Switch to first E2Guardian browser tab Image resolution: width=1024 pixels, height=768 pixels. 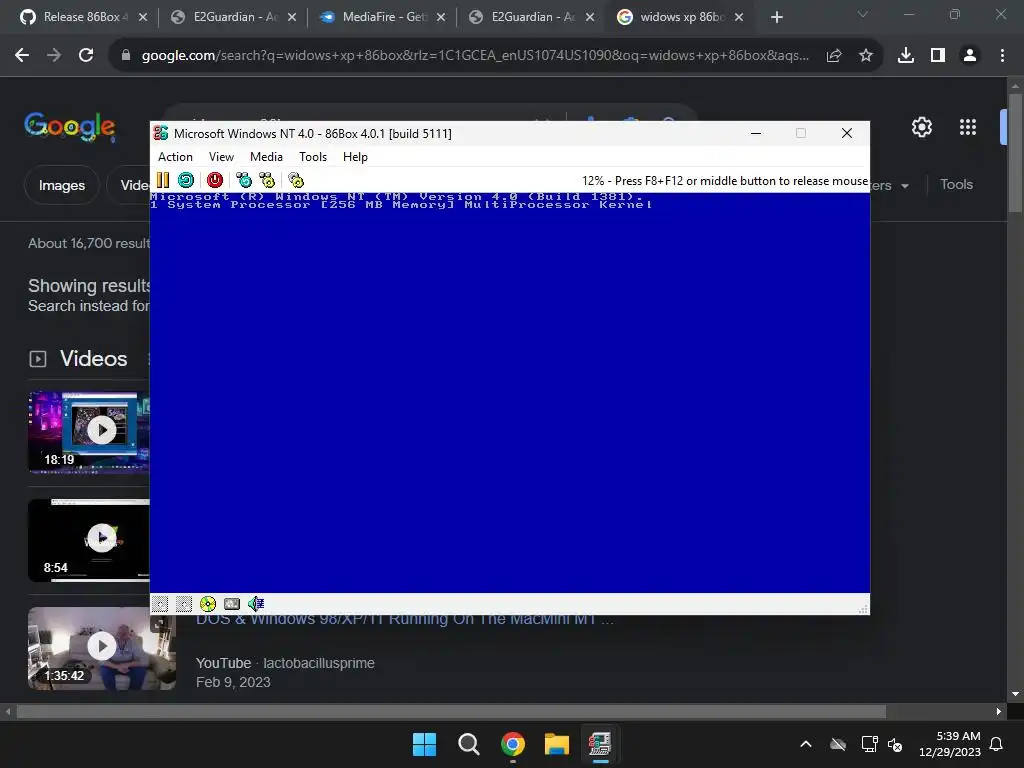tap(232, 17)
